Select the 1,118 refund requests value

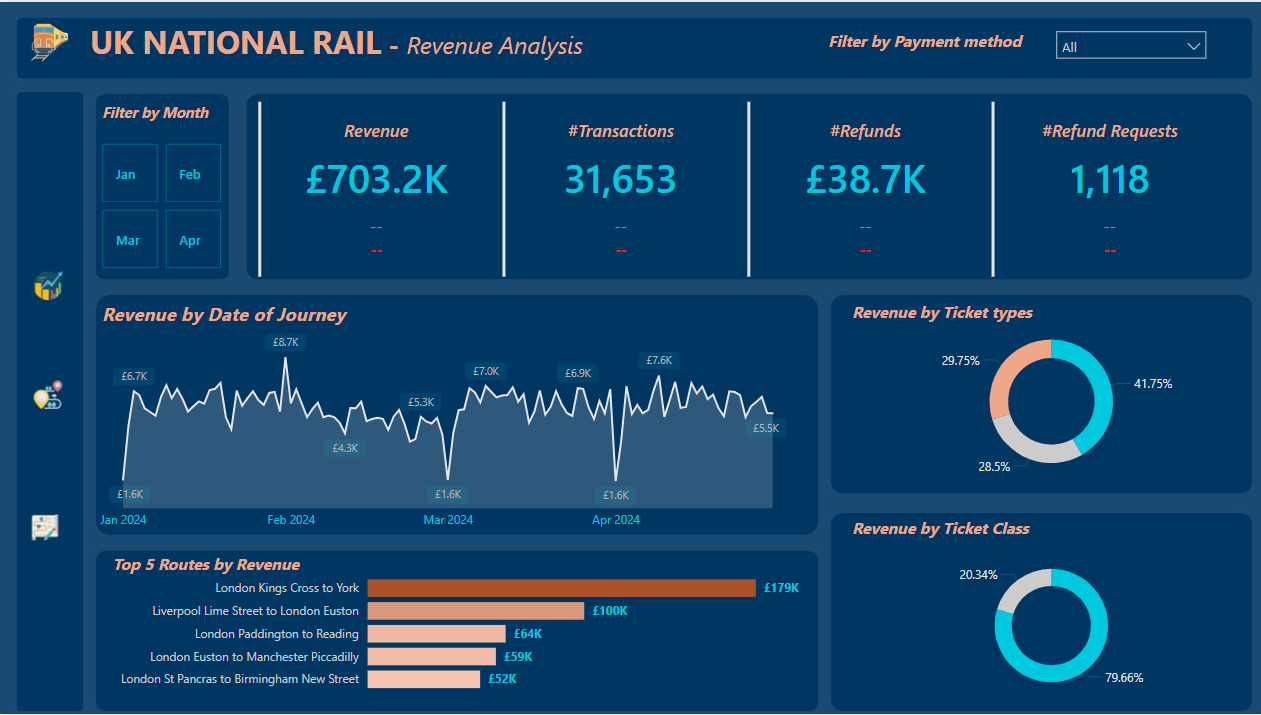pos(1109,180)
